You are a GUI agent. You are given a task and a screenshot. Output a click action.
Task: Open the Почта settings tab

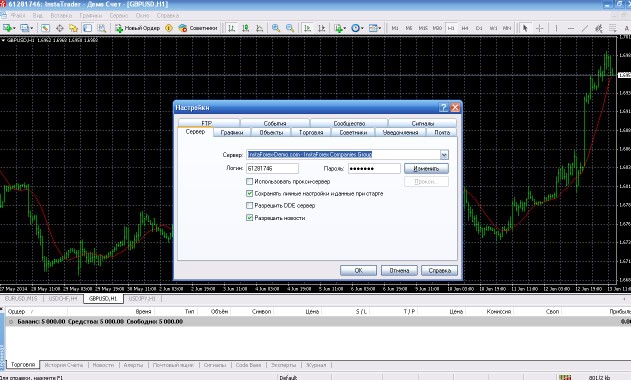(x=442, y=132)
